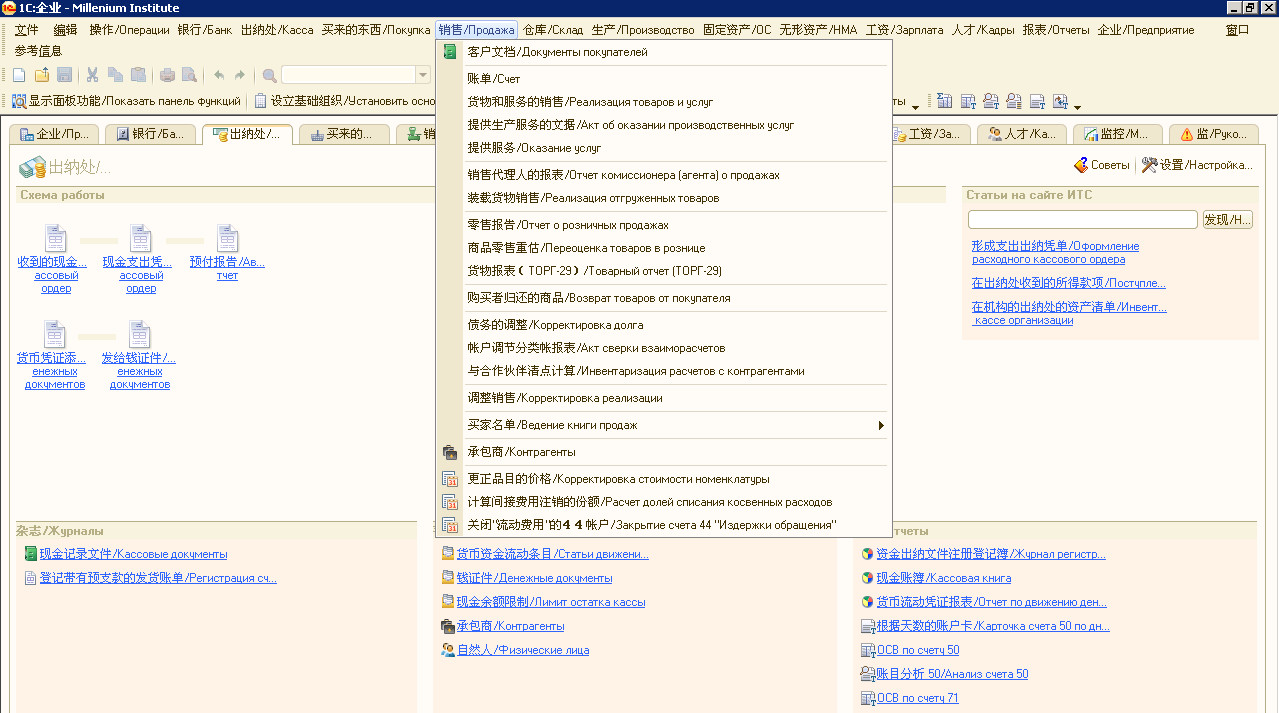Expand the report toolbar overflow arrow
The width and height of the screenshot is (1279, 713).
coord(1077,106)
